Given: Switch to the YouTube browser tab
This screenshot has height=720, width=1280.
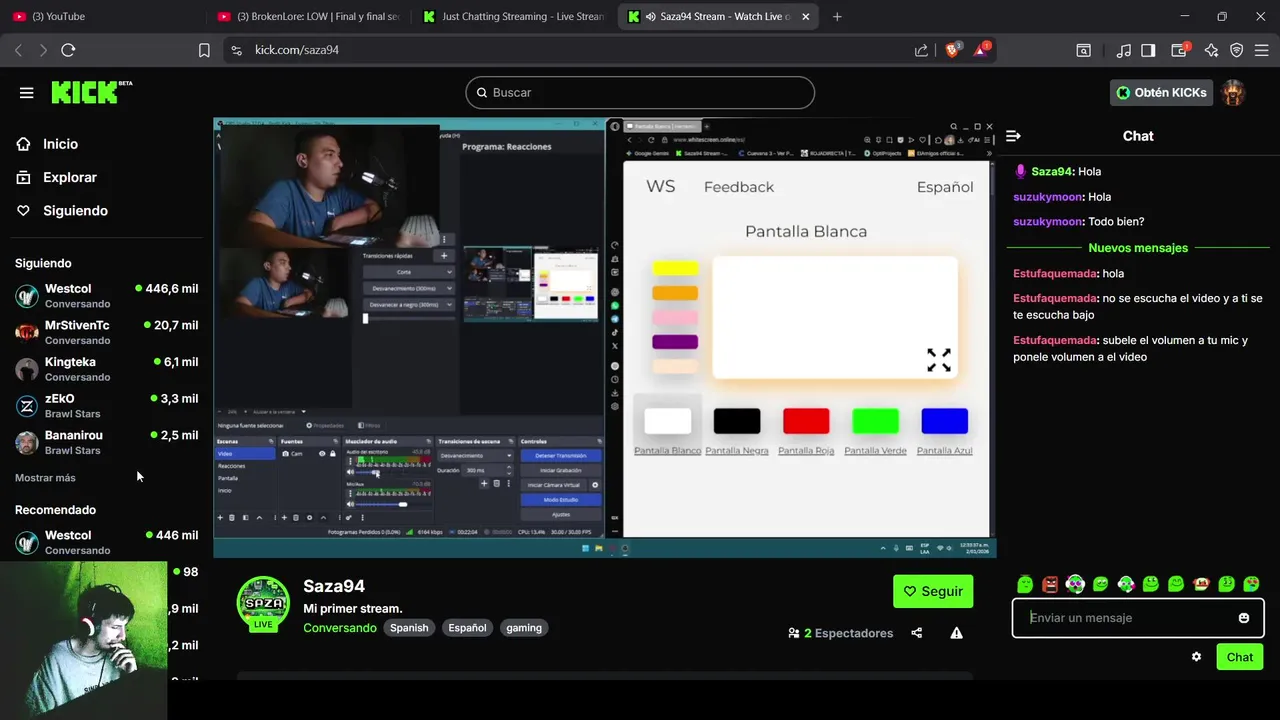Looking at the screenshot, I should click(104, 16).
